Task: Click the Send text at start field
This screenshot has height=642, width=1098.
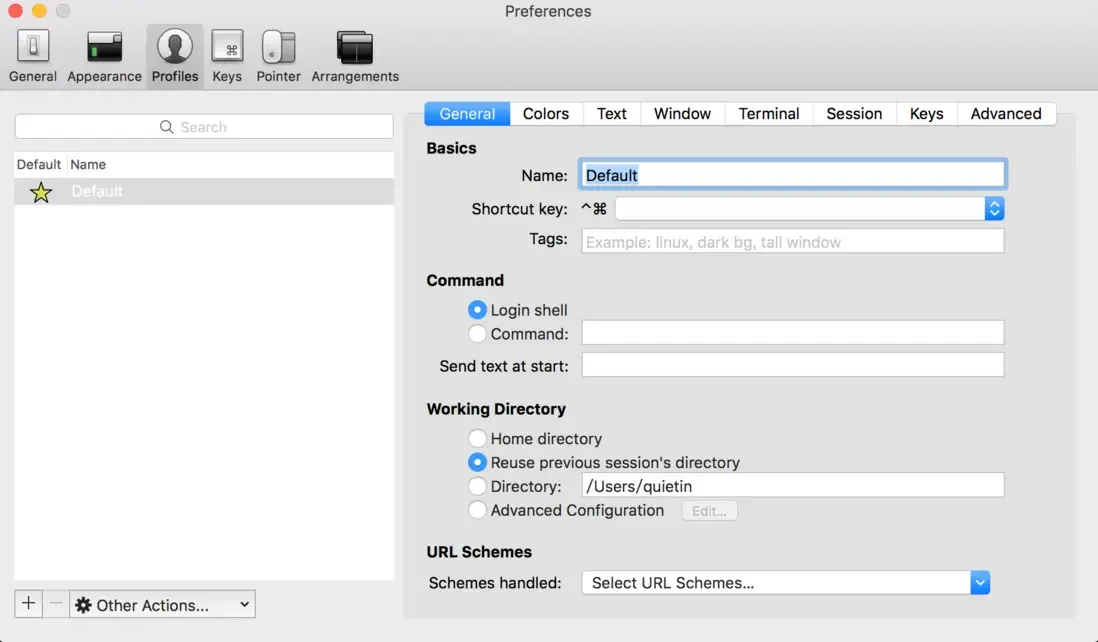Action: pos(793,365)
